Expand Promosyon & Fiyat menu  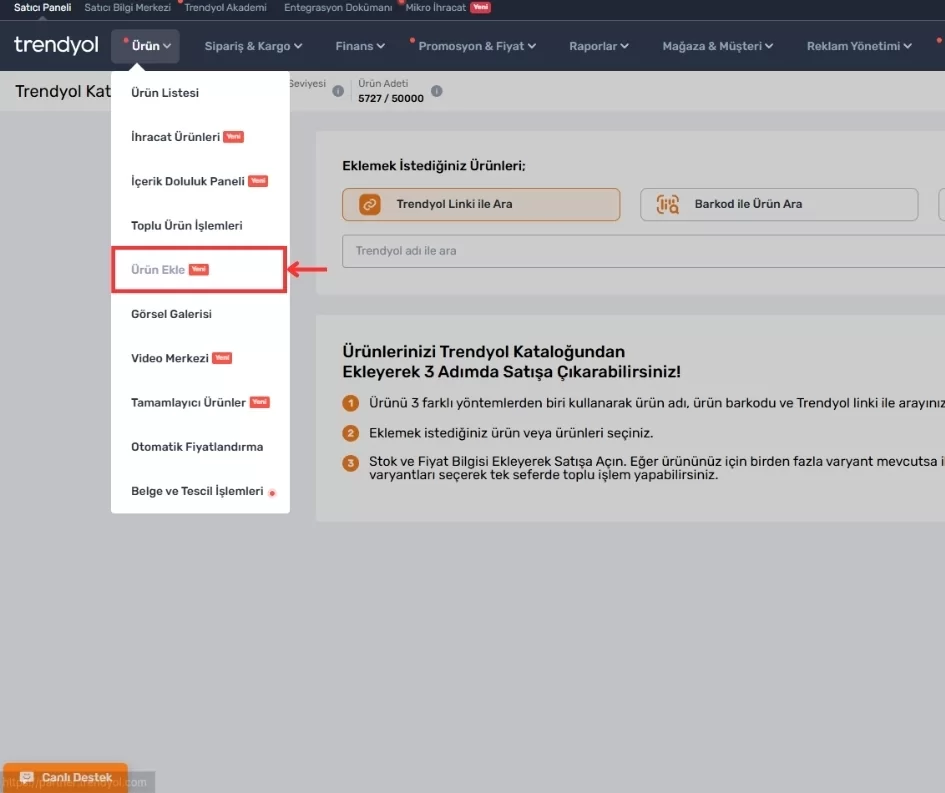[477, 46]
